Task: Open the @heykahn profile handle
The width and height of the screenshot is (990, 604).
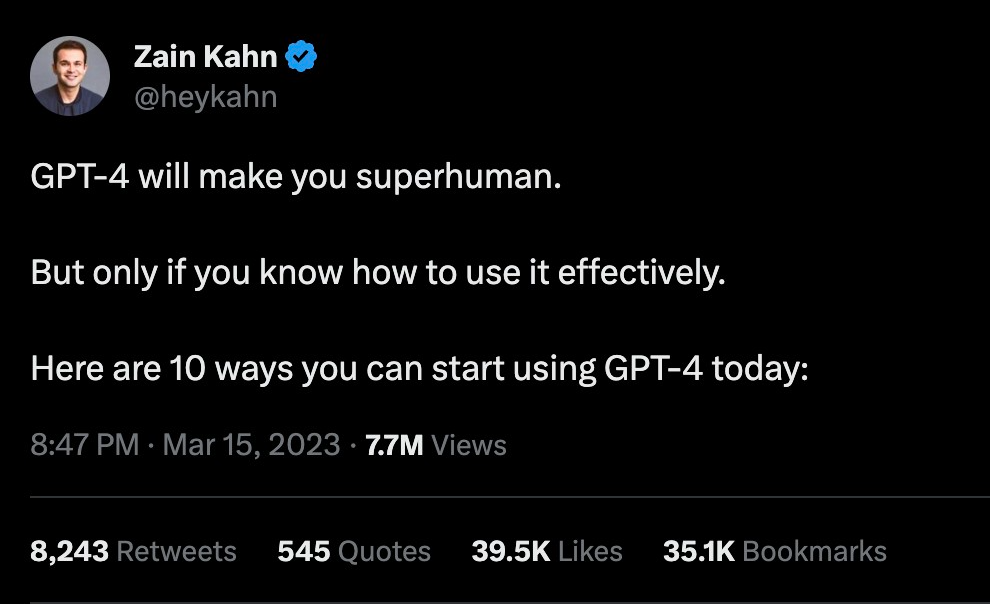Action: [x=207, y=96]
